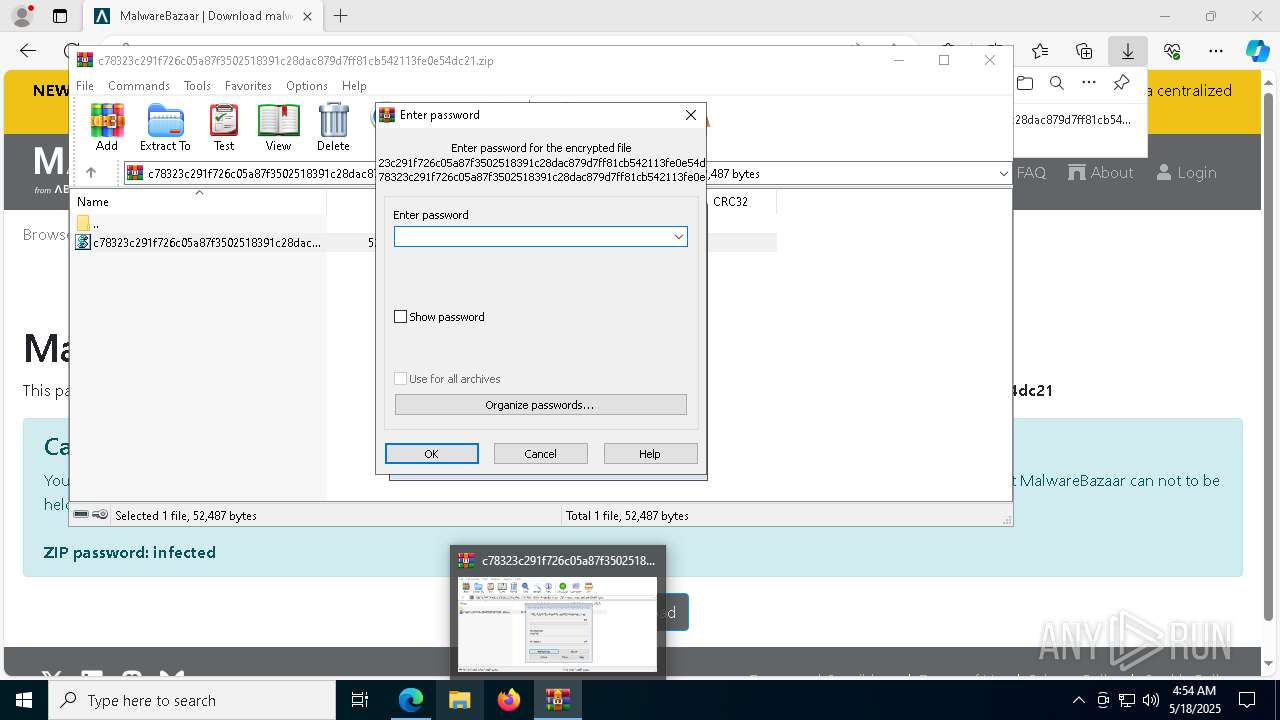
Task: Click the browser Downloads arrow icon
Action: tap(1128, 51)
